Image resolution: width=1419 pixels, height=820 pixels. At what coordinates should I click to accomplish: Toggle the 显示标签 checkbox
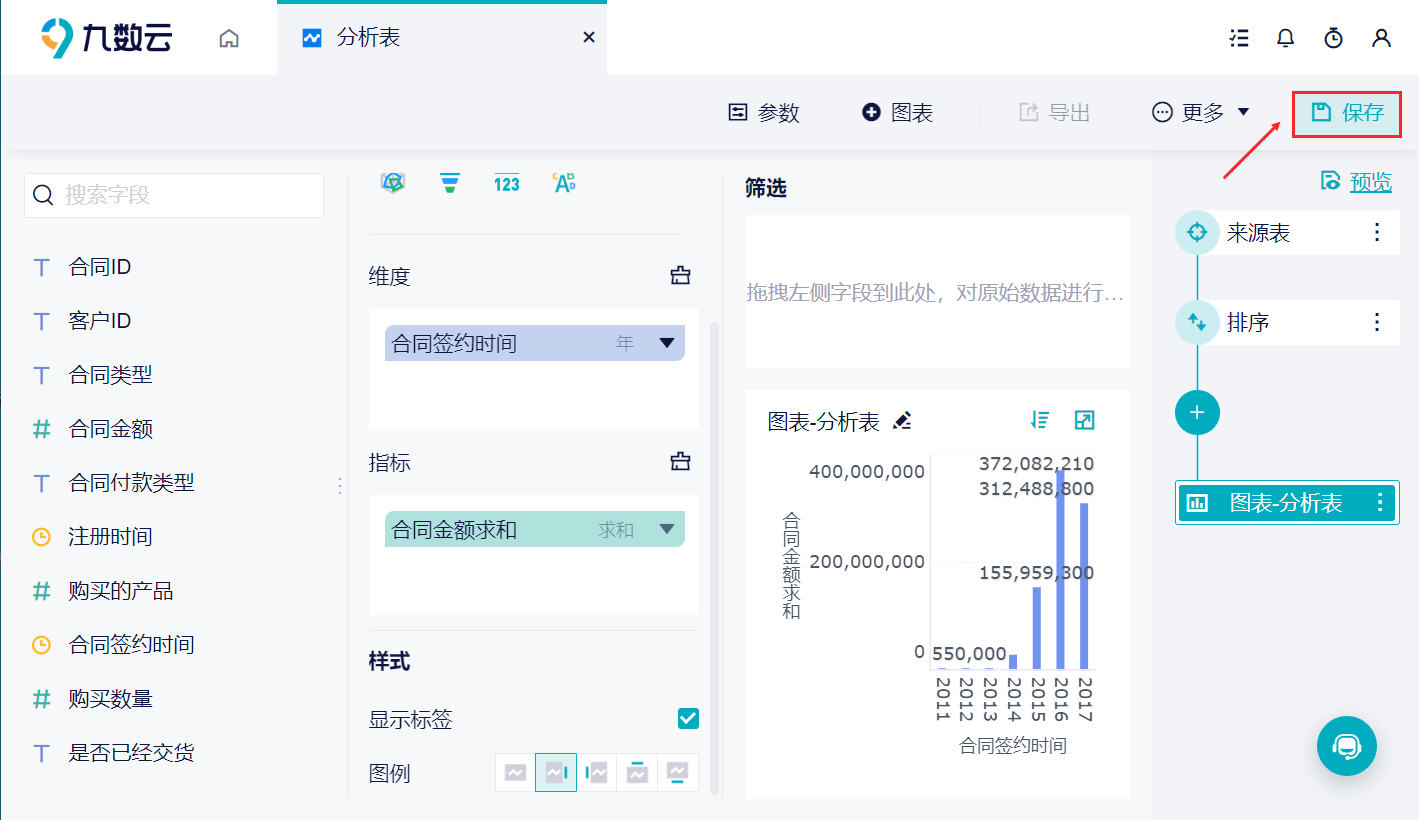click(687, 718)
